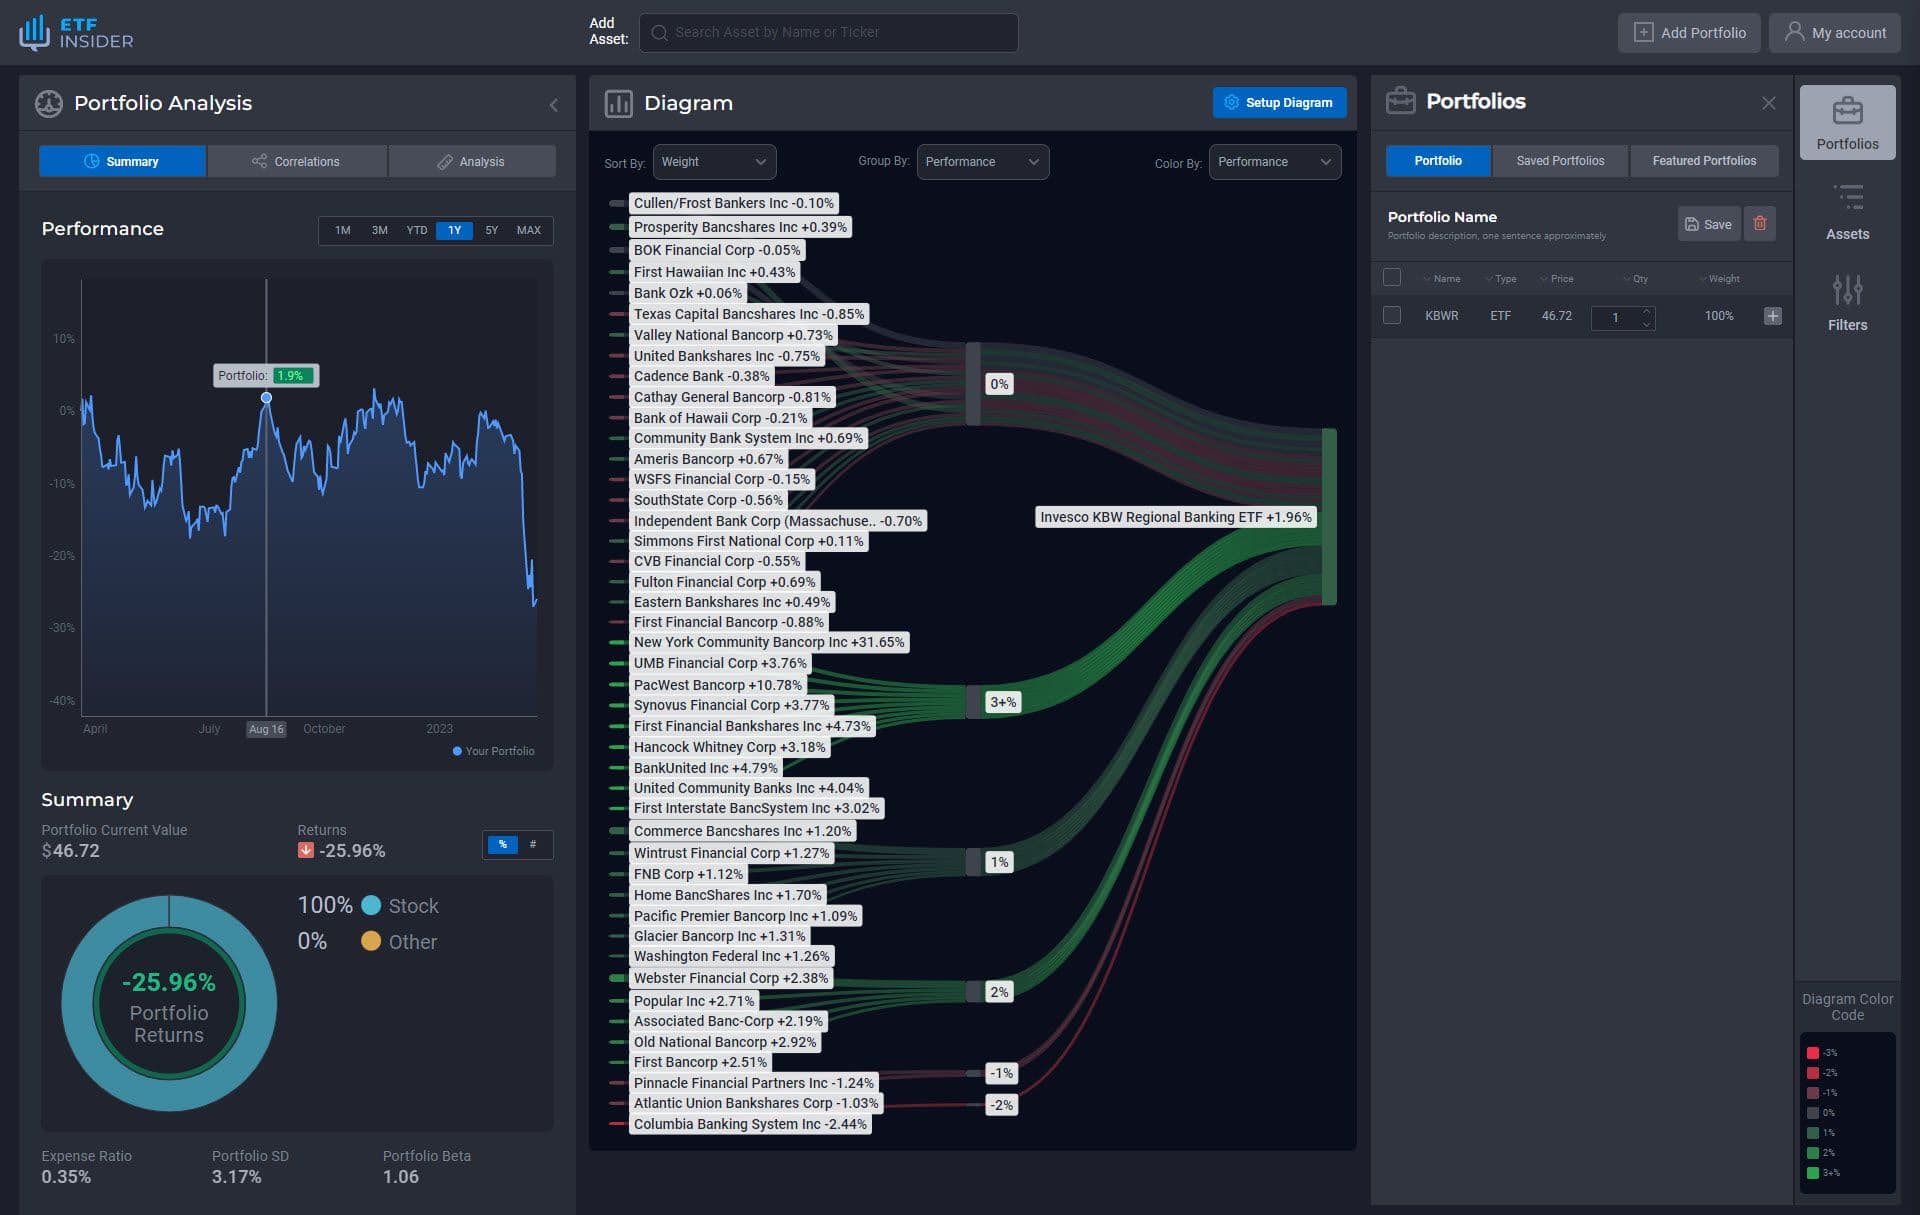Image resolution: width=1920 pixels, height=1215 pixels.
Task: Sort the table by Name column
Action: [x=1441, y=279]
